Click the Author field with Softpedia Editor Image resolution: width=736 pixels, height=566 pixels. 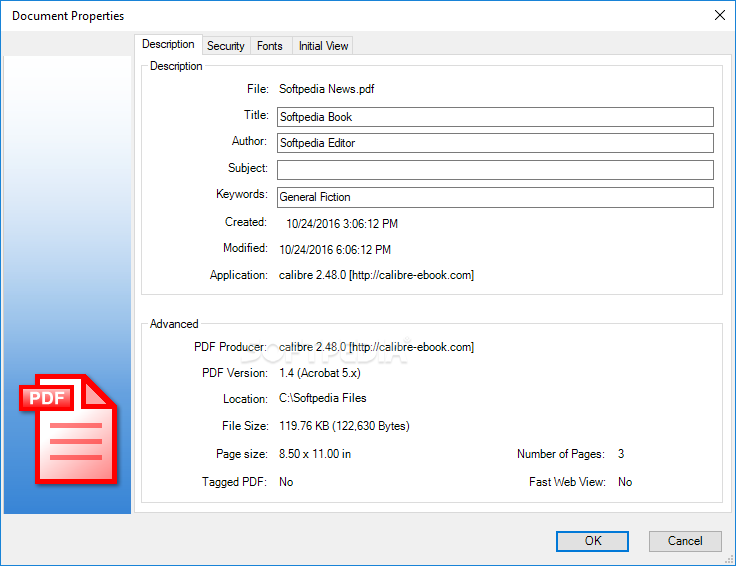[x=495, y=143]
